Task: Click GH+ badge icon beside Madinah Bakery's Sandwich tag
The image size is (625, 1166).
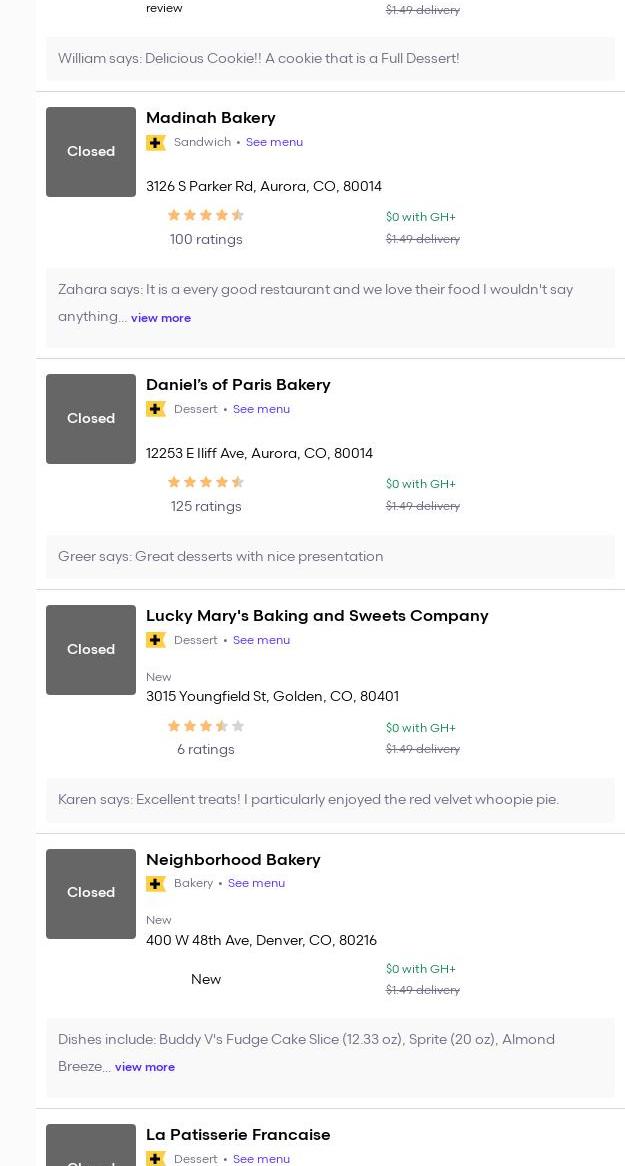Action: tap(156, 143)
